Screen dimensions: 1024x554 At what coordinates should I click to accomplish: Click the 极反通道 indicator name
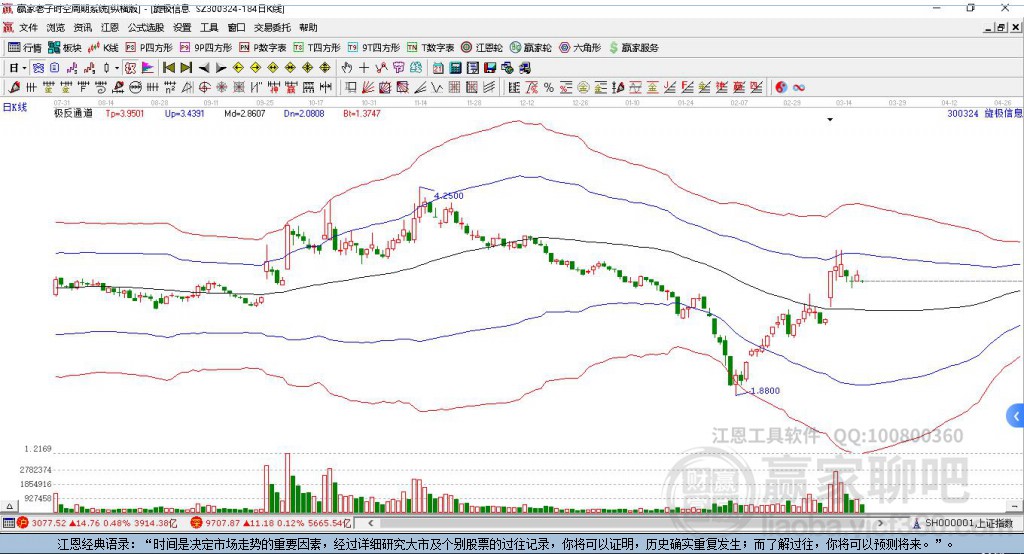(72, 113)
